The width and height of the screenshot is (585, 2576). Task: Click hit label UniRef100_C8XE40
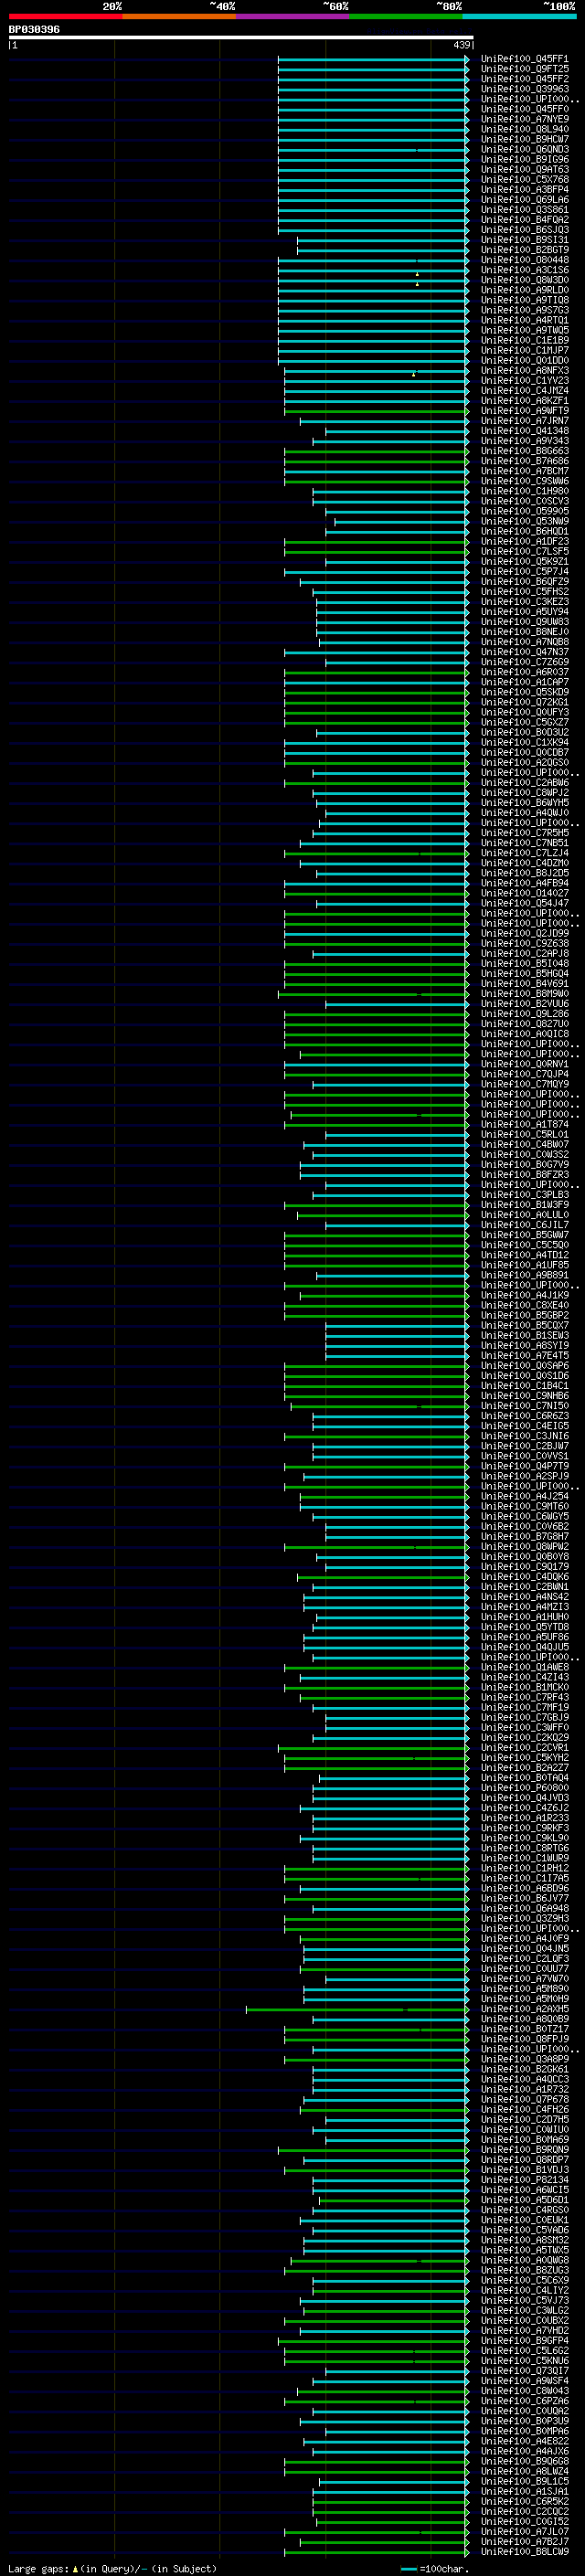(524, 1305)
